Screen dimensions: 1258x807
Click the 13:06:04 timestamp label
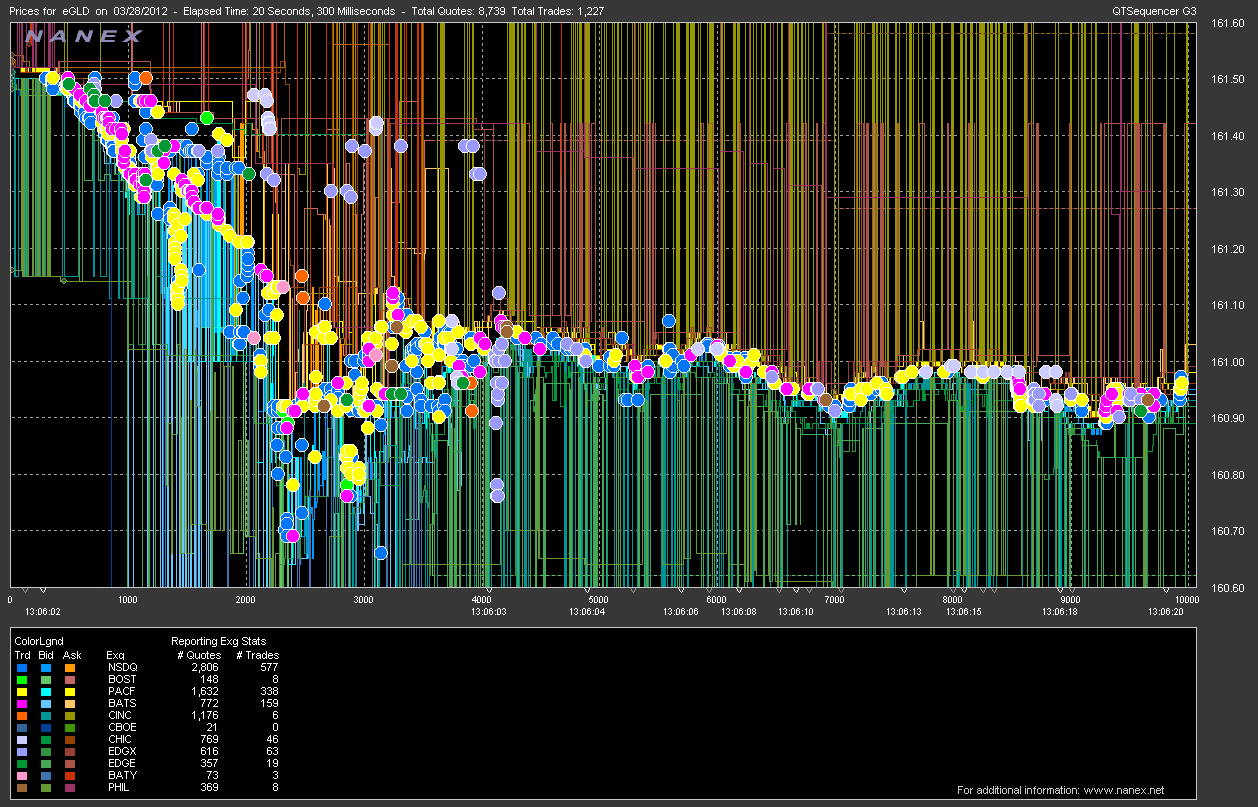click(587, 610)
